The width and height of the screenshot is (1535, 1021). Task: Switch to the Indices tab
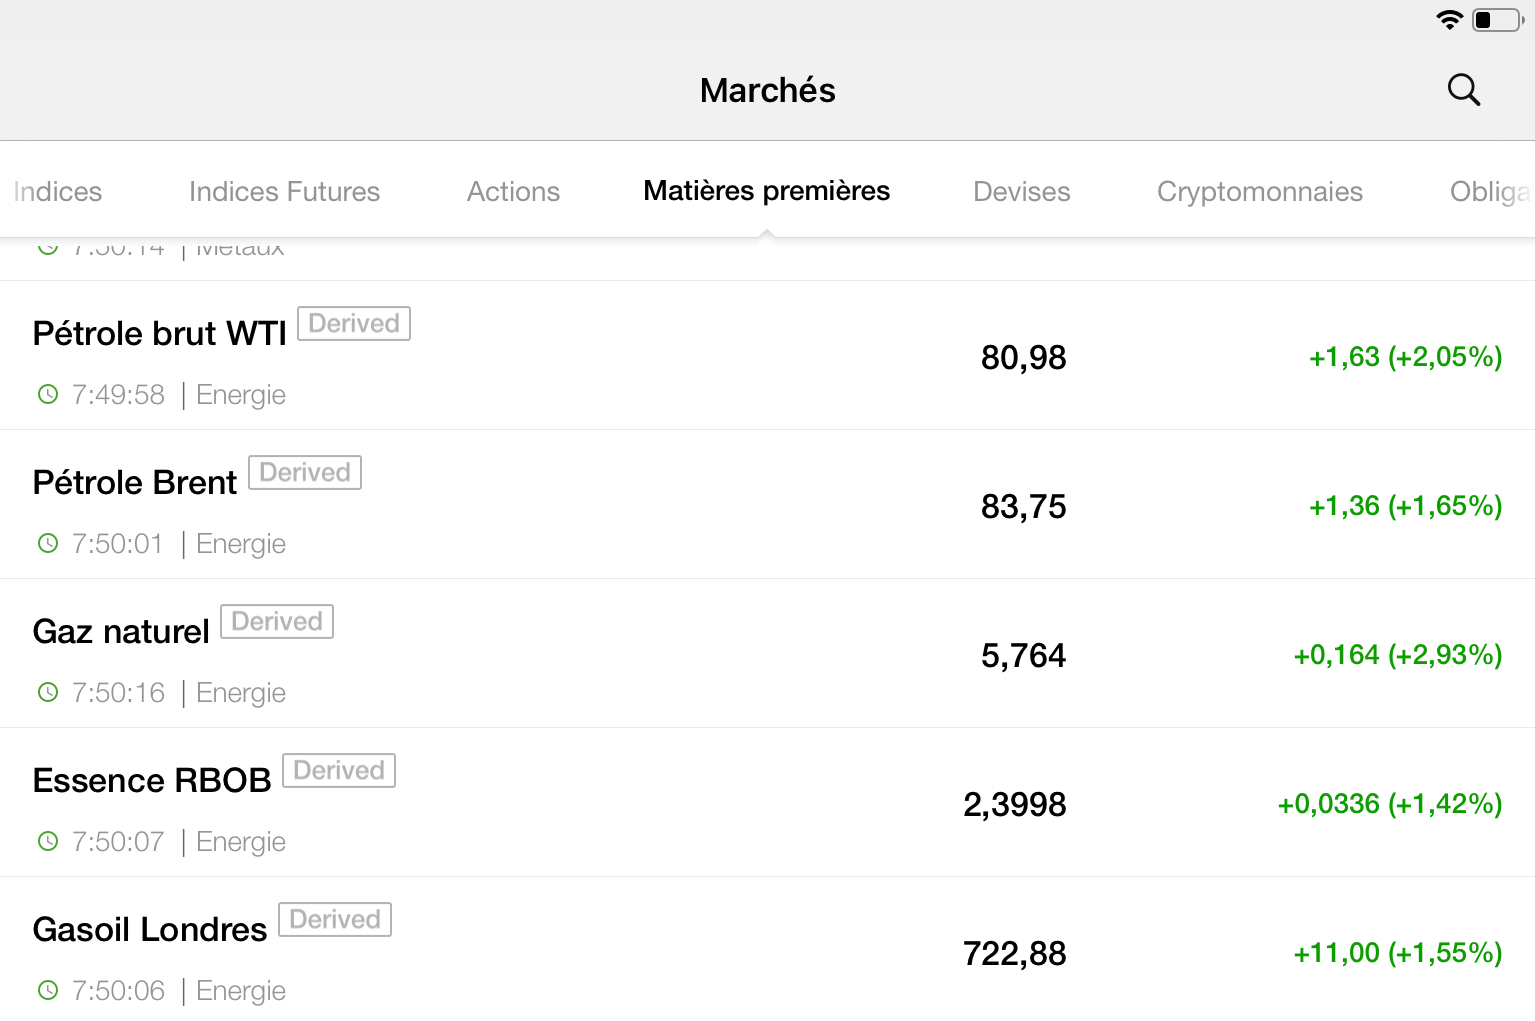coord(58,192)
